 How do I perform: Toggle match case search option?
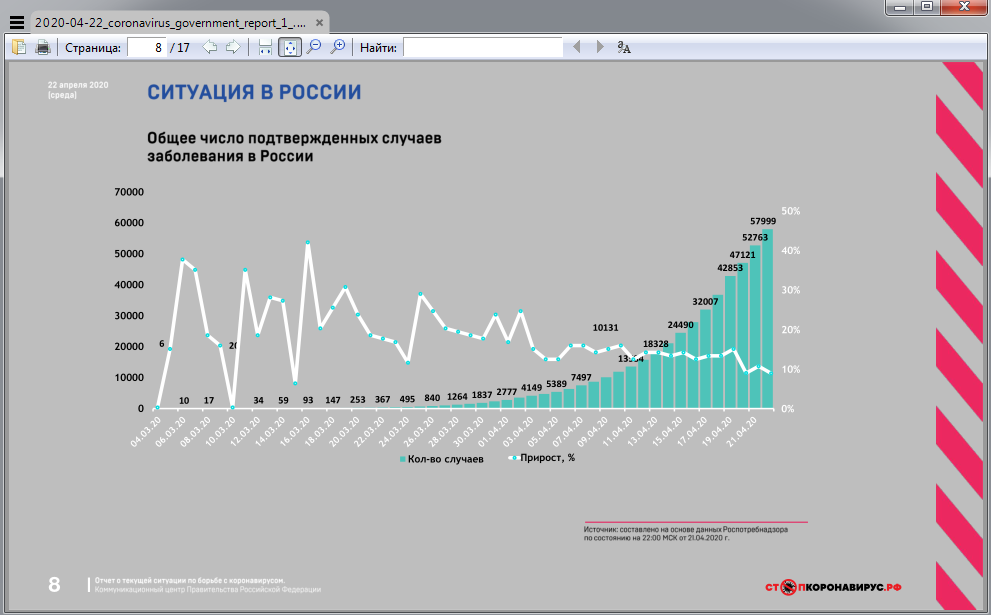pyautogui.click(x=624, y=47)
